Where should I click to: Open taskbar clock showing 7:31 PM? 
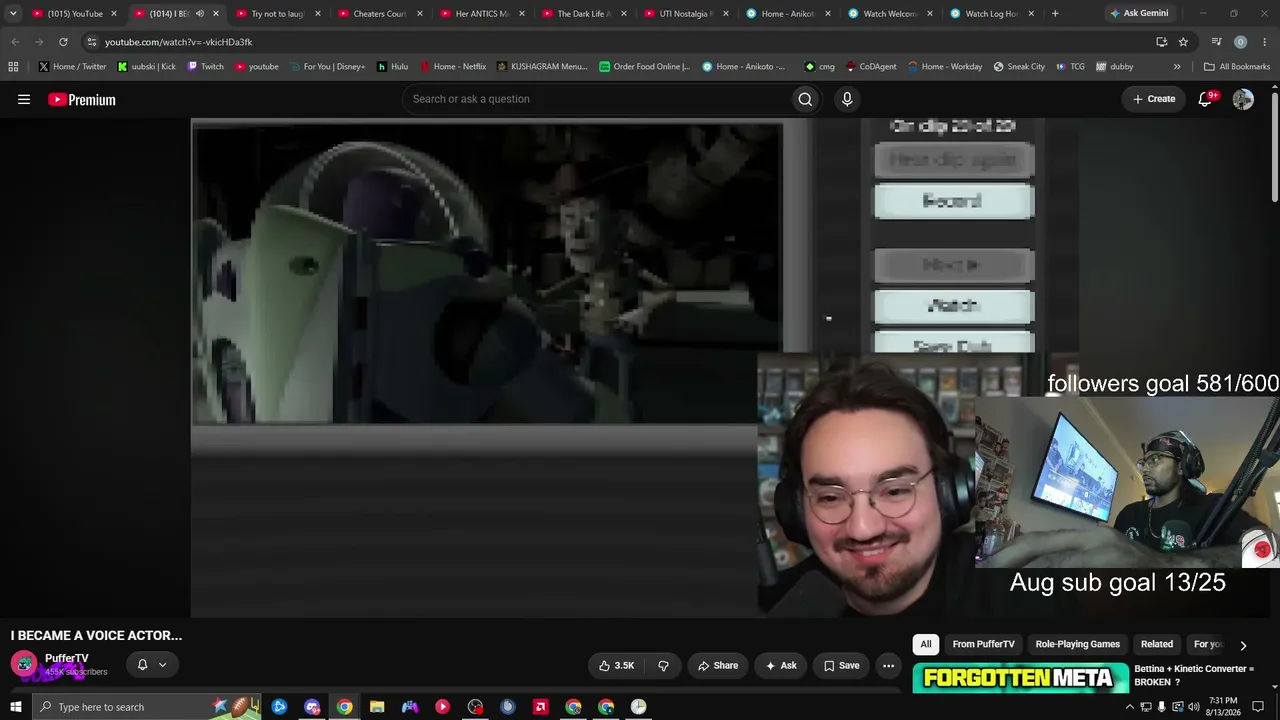pos(1222,707)
